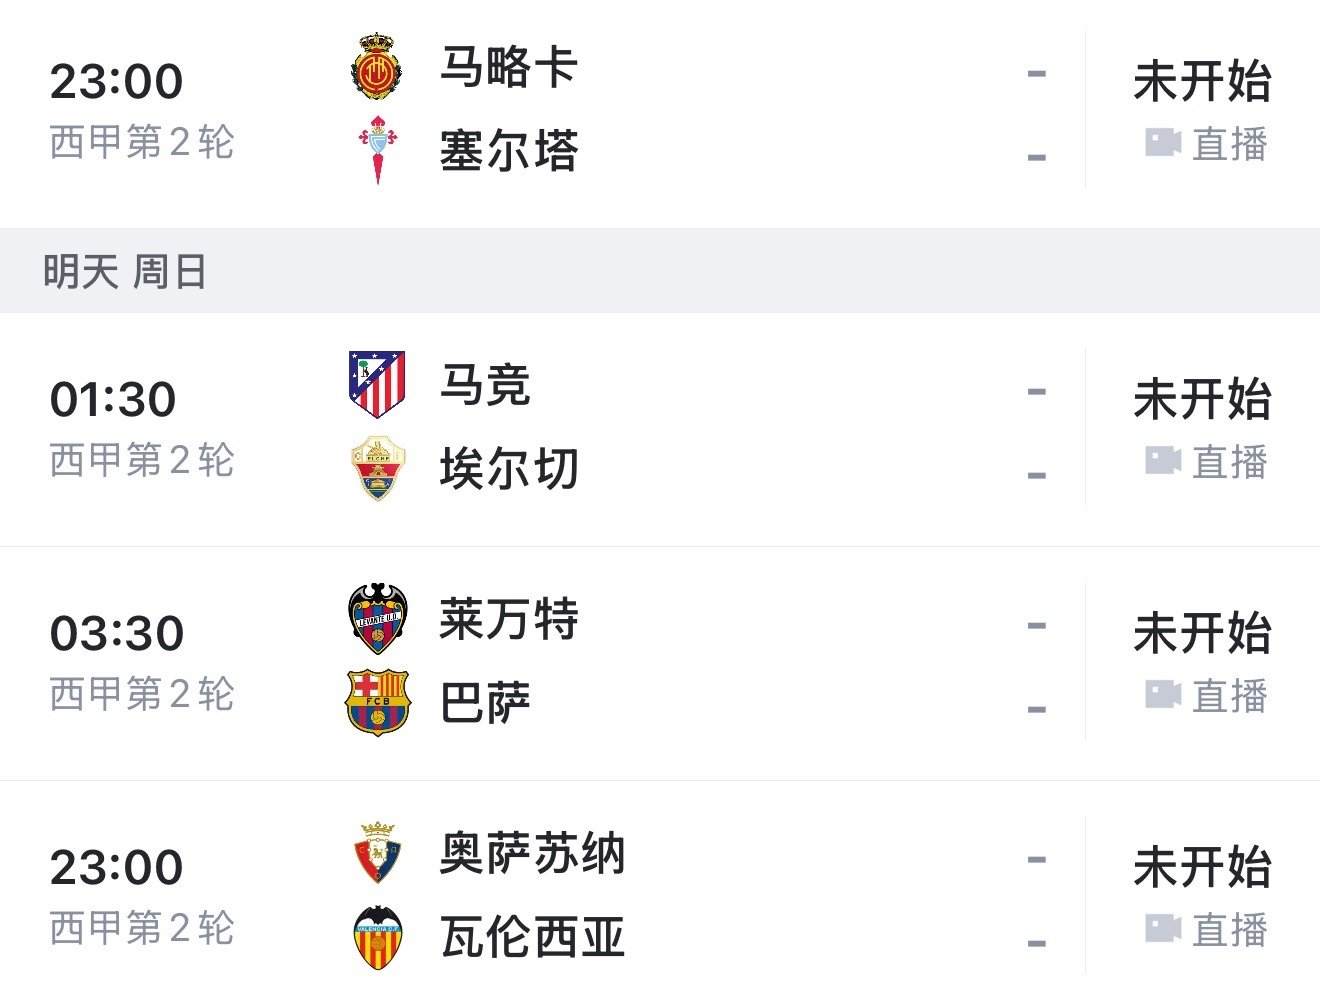Open the 03:30 西甲第2轮 match row
Screen dimensions: 1320x1001
(660, 663)
